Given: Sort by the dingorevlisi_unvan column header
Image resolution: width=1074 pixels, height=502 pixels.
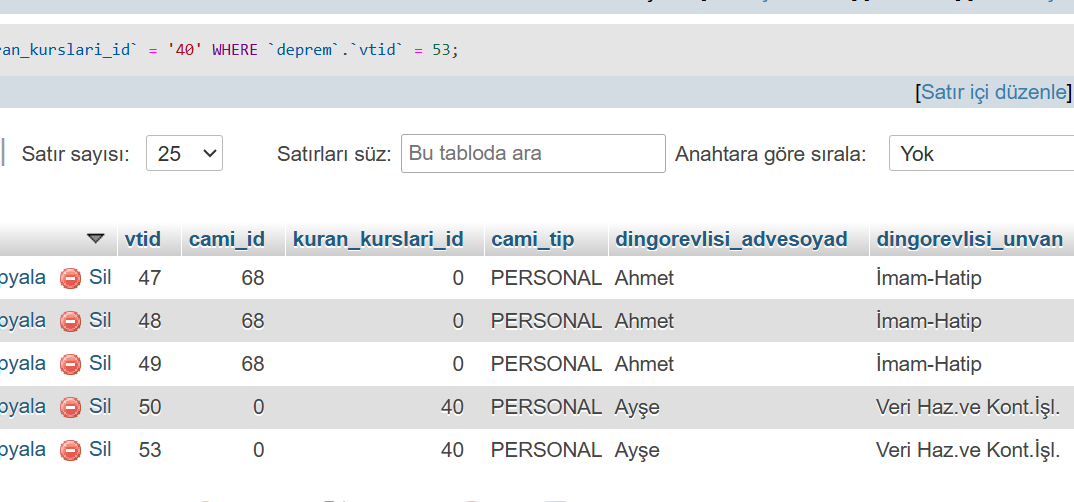Looking at the screenshot, I should [x=969, y=239].
